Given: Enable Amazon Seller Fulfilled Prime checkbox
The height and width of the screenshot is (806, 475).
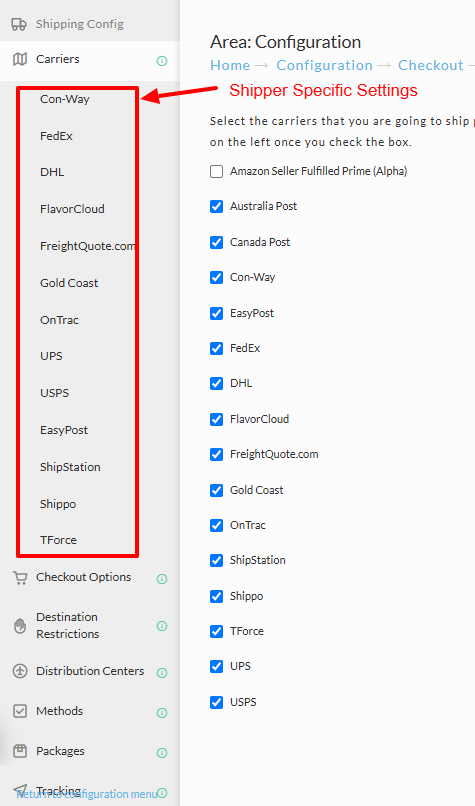Looking at the screenshot, I should tap(216, 171).
